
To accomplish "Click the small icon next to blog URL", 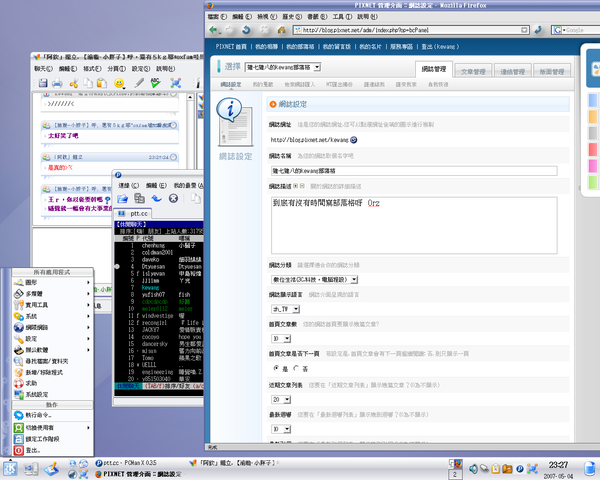I will point(354,140).
